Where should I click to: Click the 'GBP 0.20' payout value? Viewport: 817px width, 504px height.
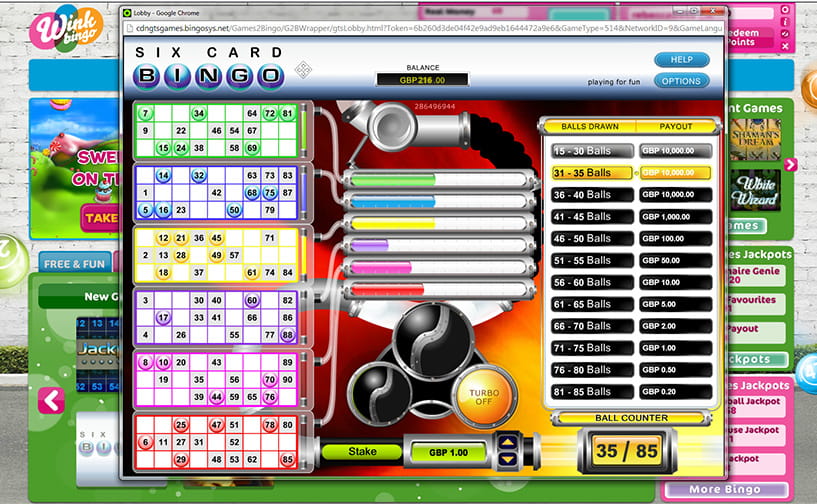click(675, 392)
